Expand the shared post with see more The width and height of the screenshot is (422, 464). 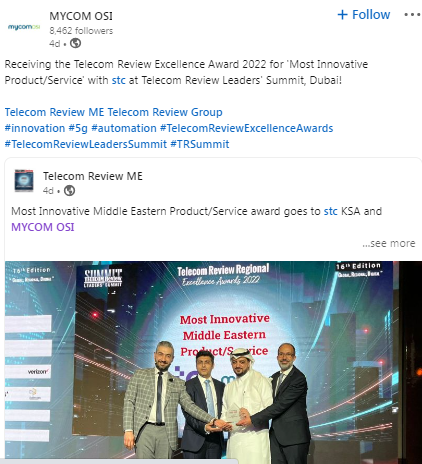(x=389, y=243)
